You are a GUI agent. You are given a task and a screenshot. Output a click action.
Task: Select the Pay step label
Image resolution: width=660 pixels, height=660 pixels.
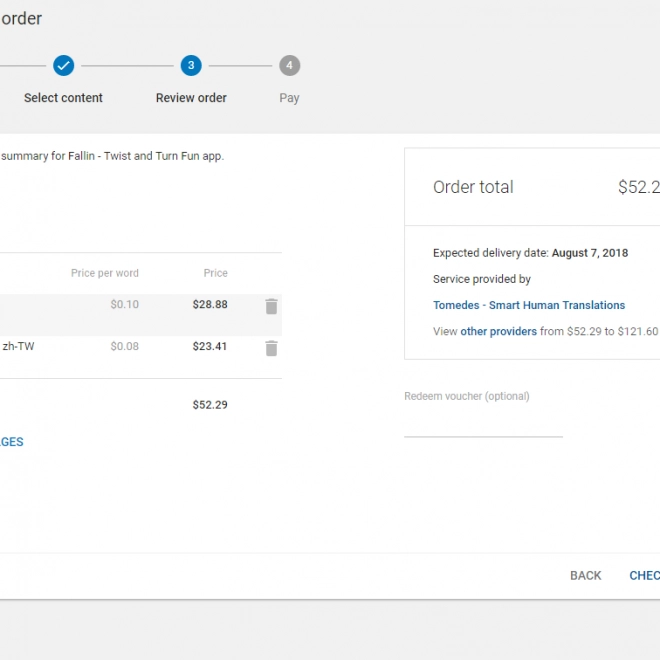[290, 98]
